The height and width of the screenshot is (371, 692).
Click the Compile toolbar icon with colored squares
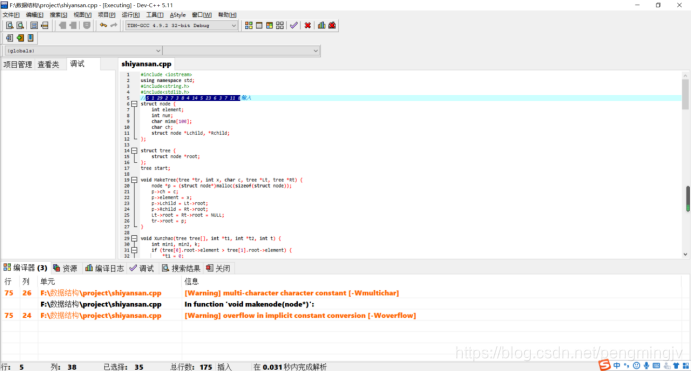point(249,26)
